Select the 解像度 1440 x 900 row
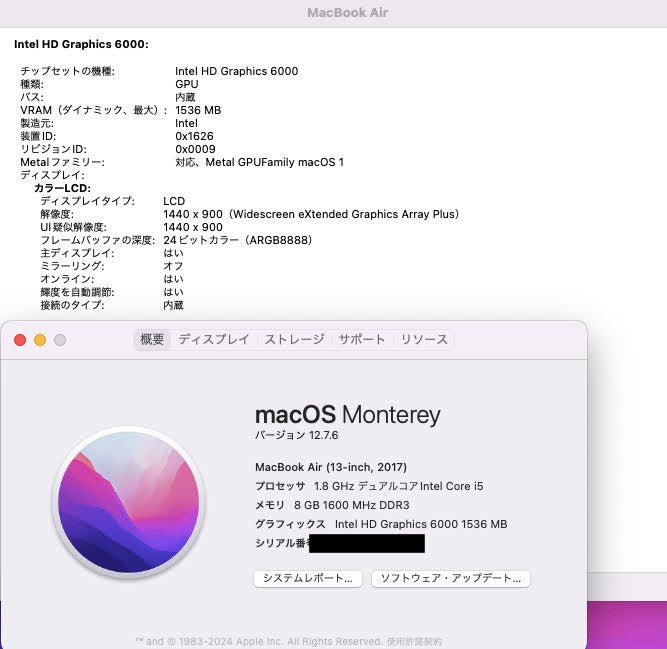The height and width of the screenshot is (649, 667). [250, 214]
